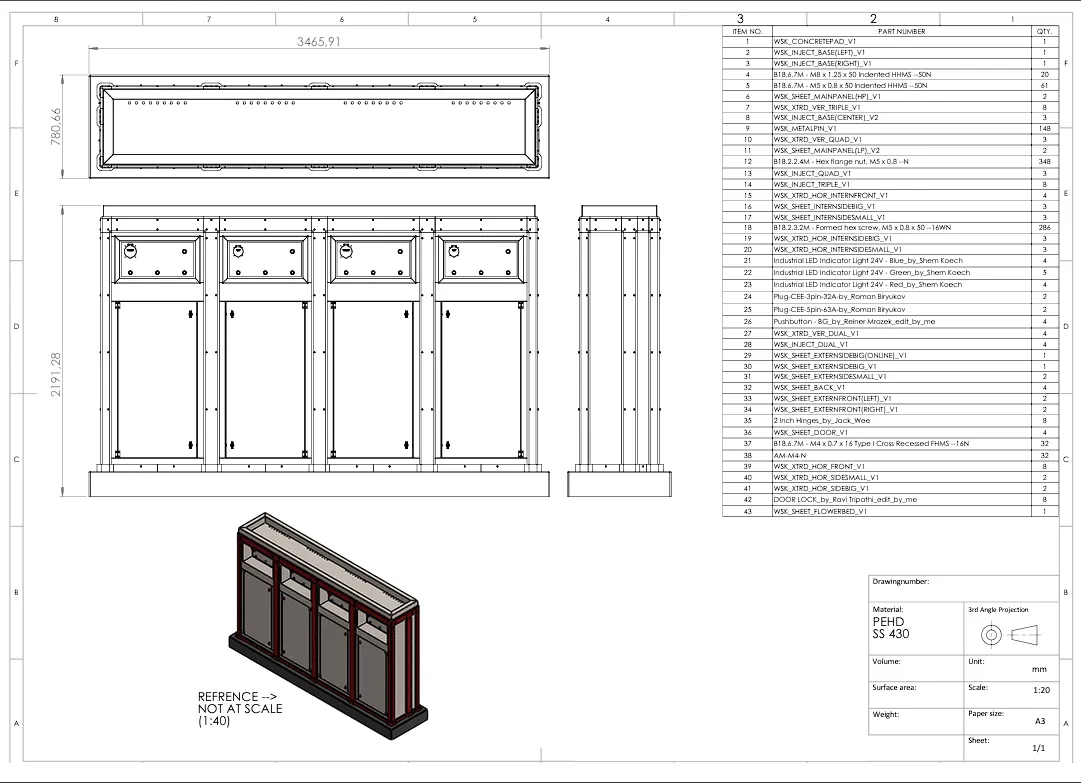The width and height of the screenshot is (1081, 783).
Task: Click the 'Volume:' field in title block
Action: point(916,668)
